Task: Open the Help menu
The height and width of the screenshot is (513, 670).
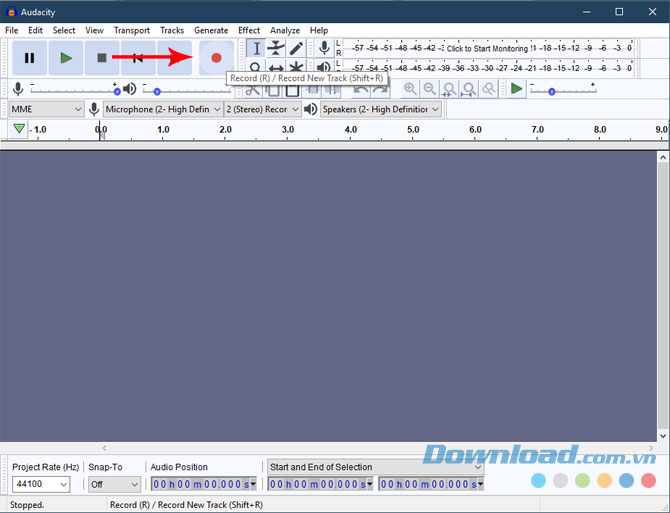Action: pyautogui.click(x=319, y=30)
